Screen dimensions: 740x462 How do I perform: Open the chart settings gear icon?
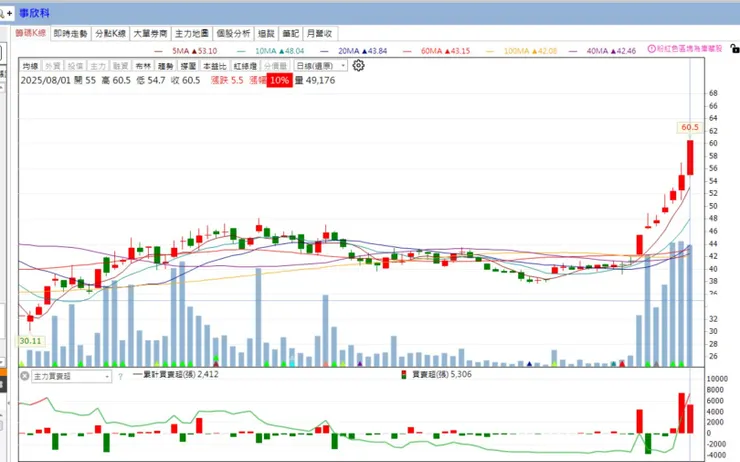pyautogui.click(x=358, y=66)
